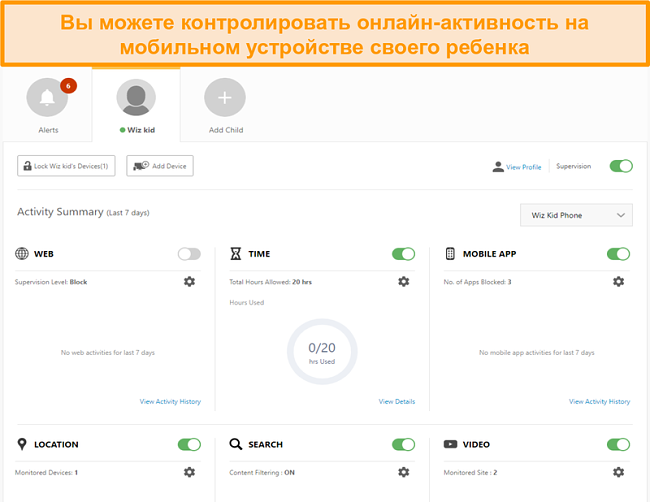Click 'Total Hours Allowed: 20 hrs' text
650x502 pixels.
271,282
